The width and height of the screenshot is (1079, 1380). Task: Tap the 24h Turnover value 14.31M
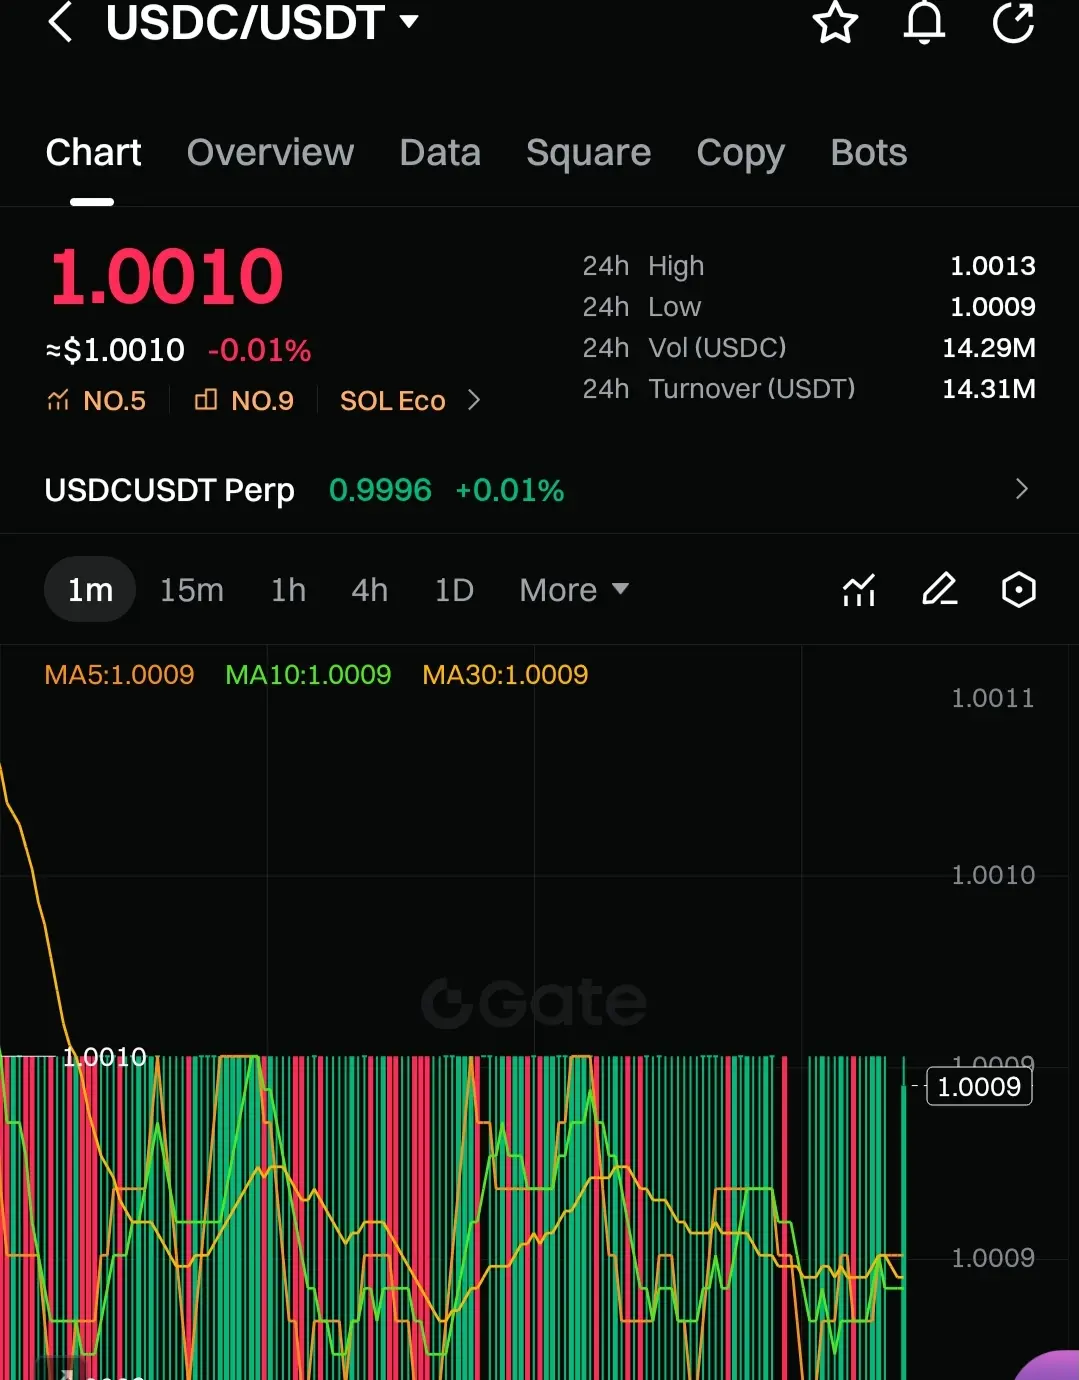(x=988, y=389)
